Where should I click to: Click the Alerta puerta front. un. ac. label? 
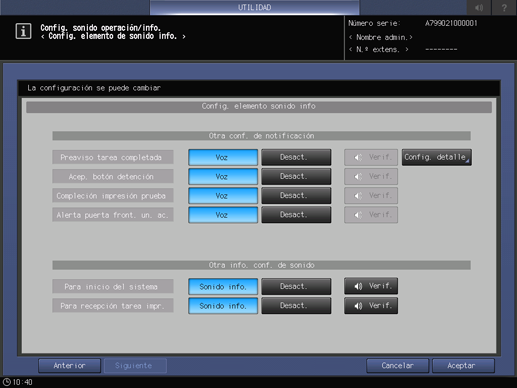(113, 215)
